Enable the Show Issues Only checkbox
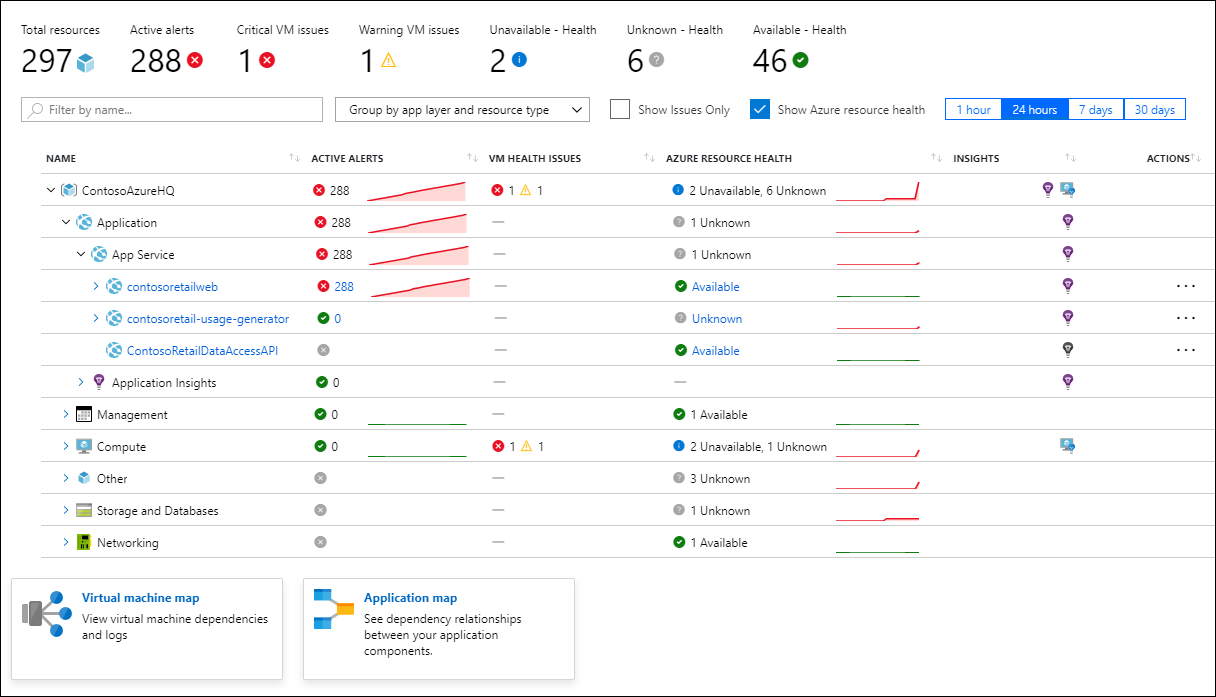1216x697 pixels. pos(620,109)
